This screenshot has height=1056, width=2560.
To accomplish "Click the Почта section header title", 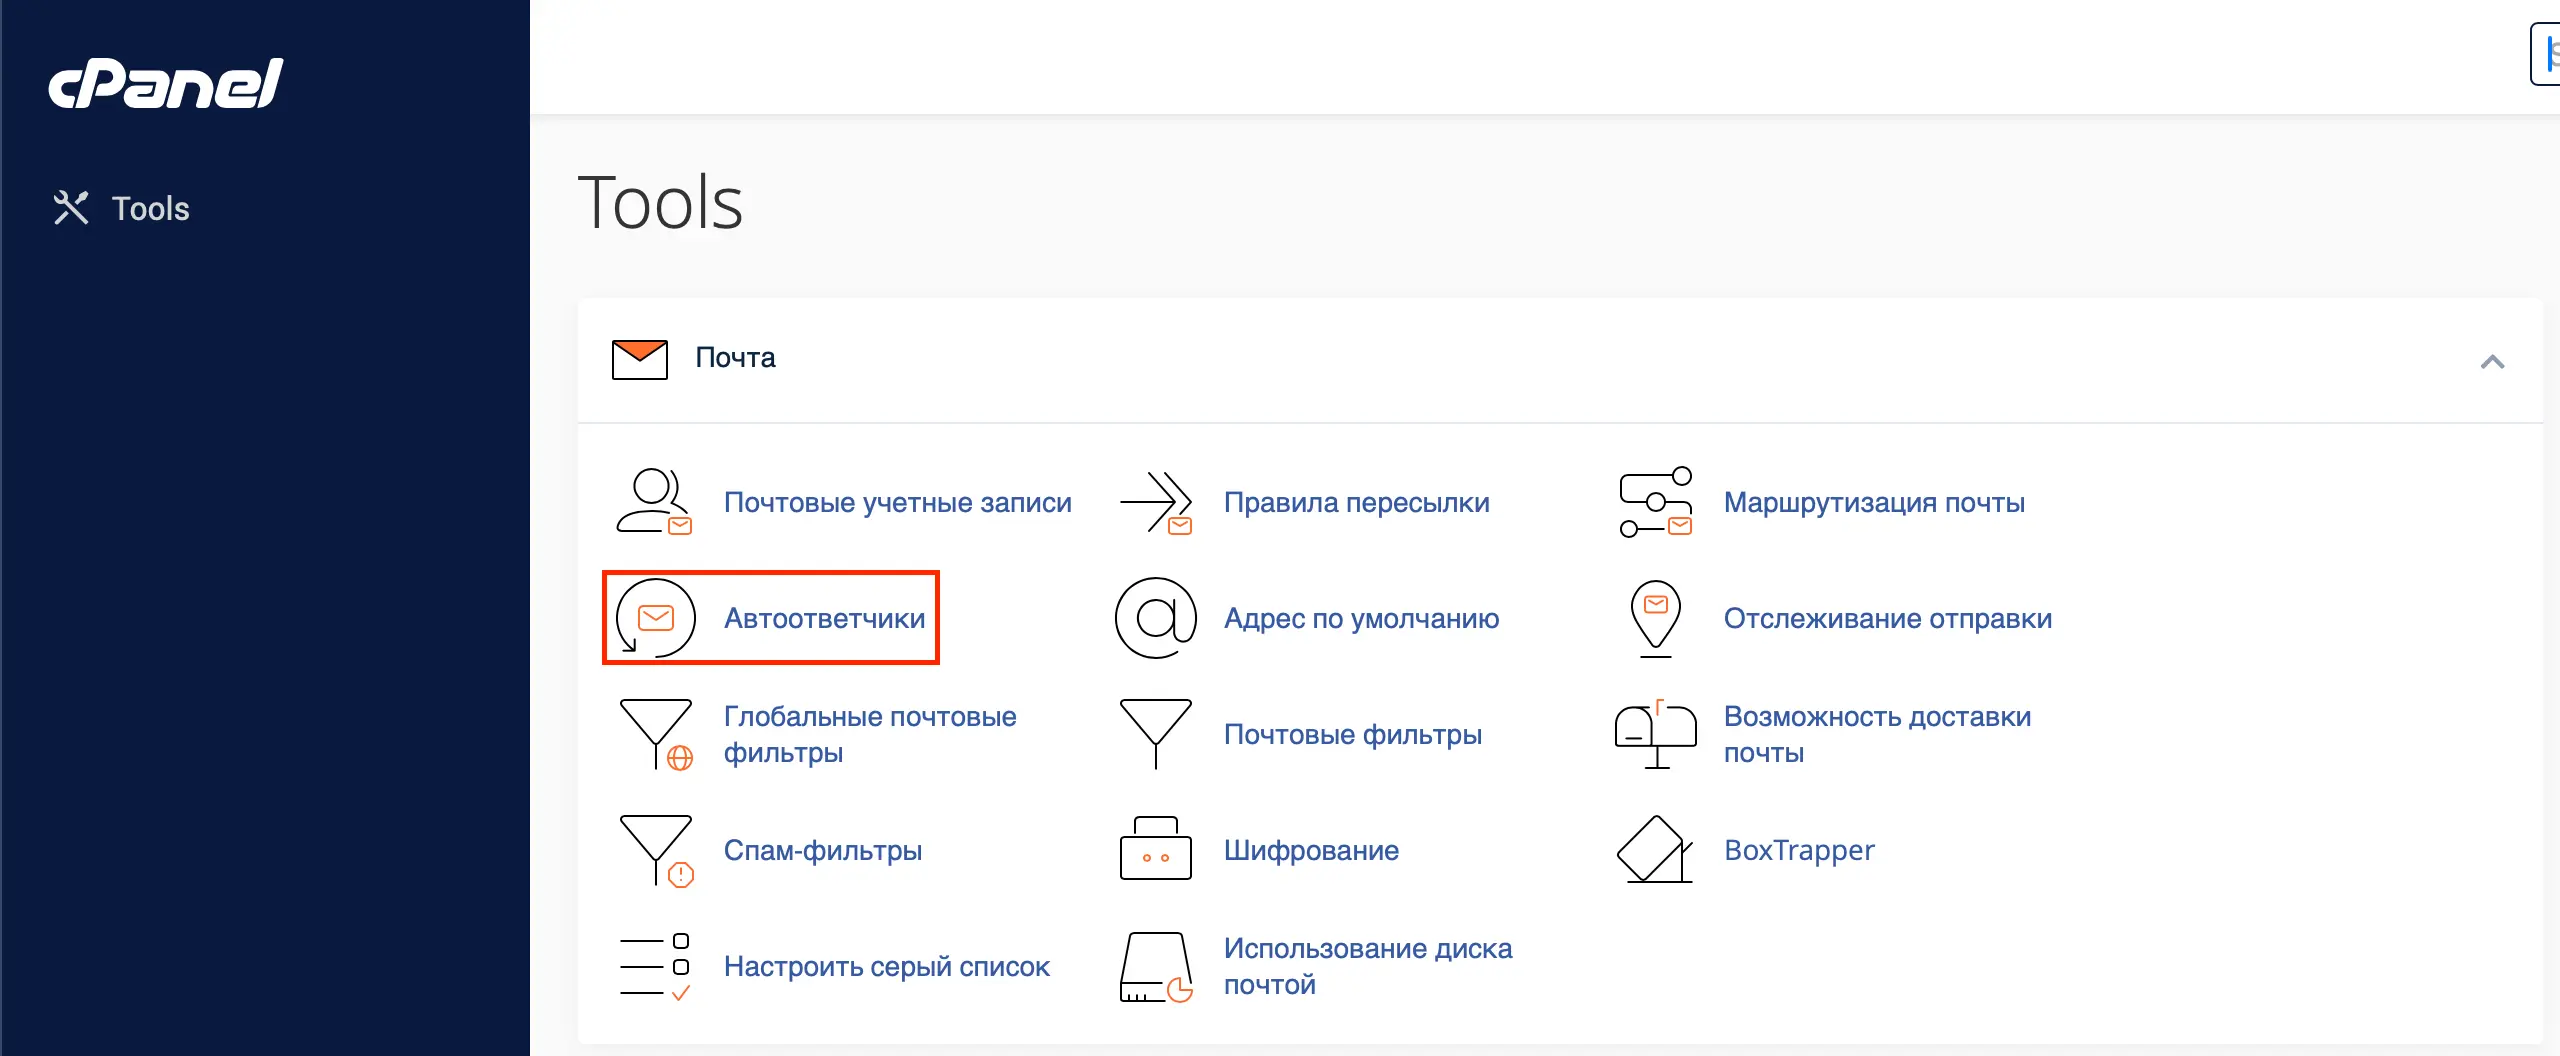I will click(735, 358).
